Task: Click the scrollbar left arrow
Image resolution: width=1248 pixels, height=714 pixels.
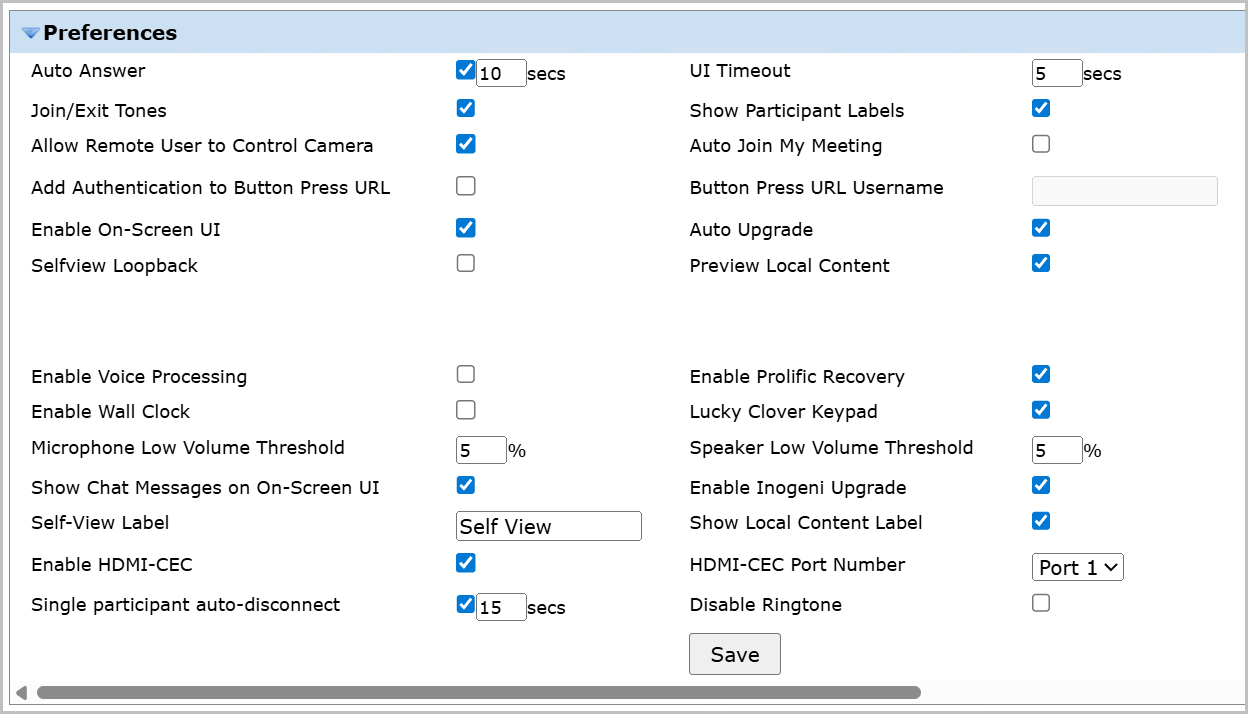Action: [x=21, y=692]
